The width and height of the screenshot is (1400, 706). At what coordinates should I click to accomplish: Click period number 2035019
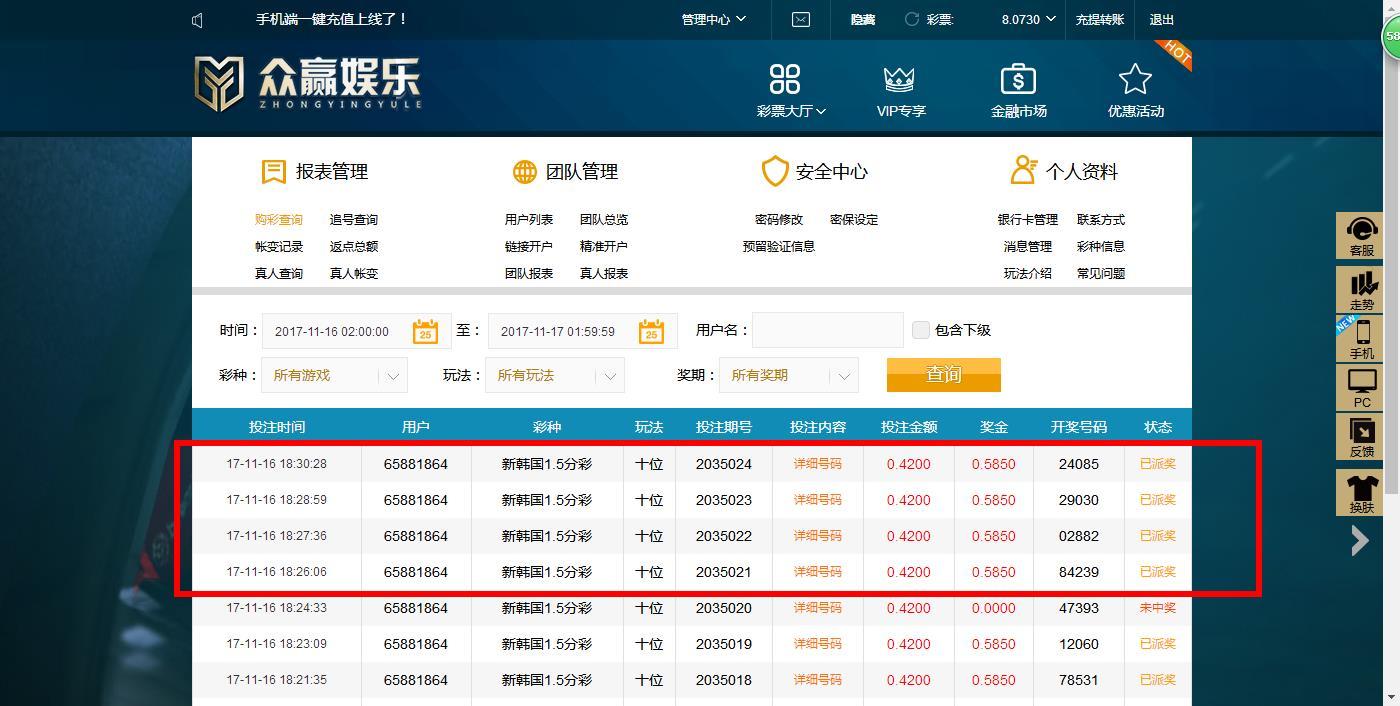coord(724,644)
